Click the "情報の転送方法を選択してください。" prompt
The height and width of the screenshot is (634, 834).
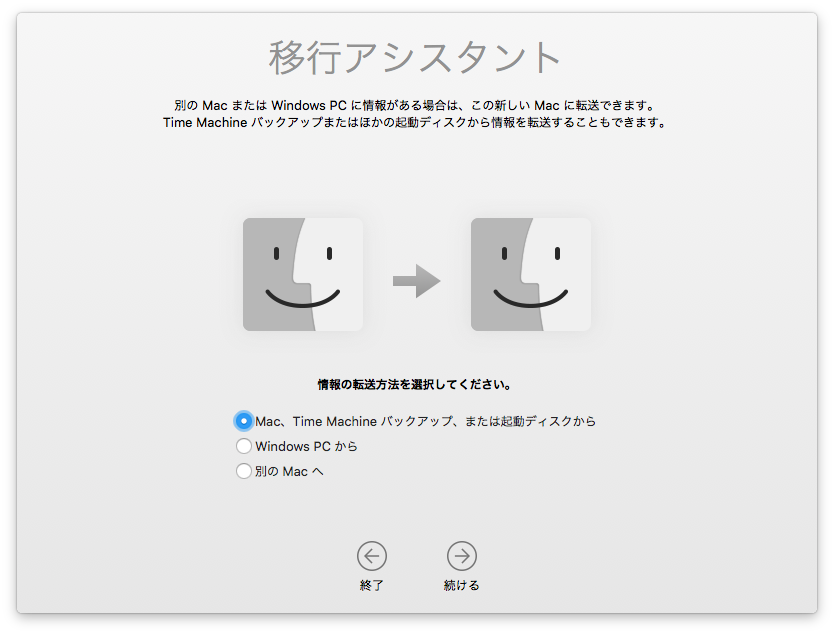click(x=415, y=385)
